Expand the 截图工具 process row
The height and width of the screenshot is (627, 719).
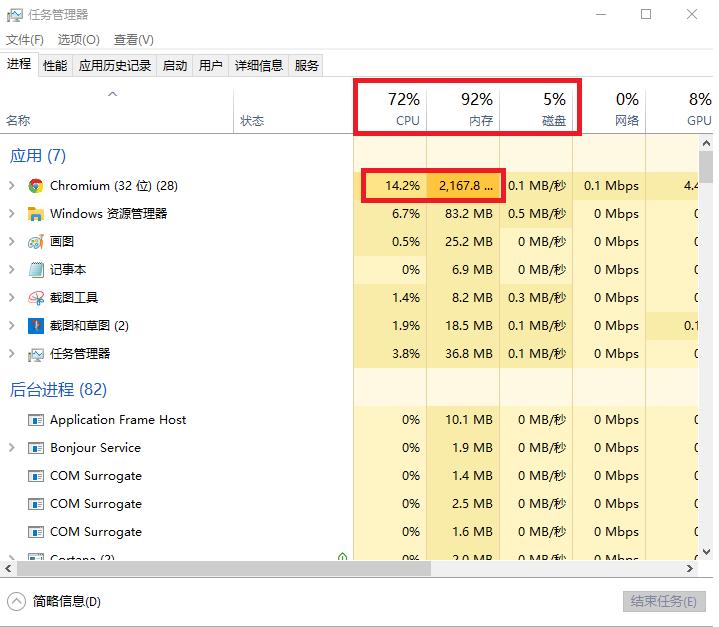(12, 298)
